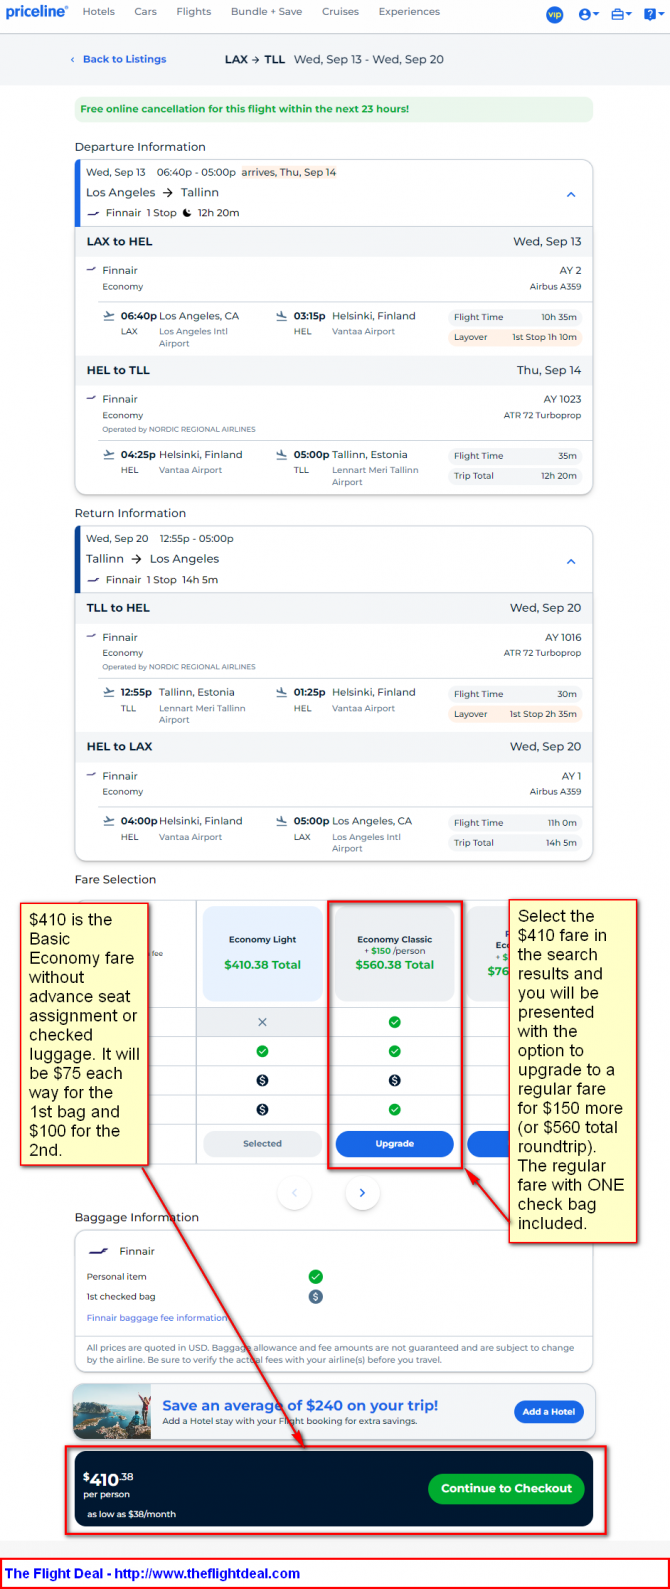Select the Economy Classic fare card

(394, 954)
